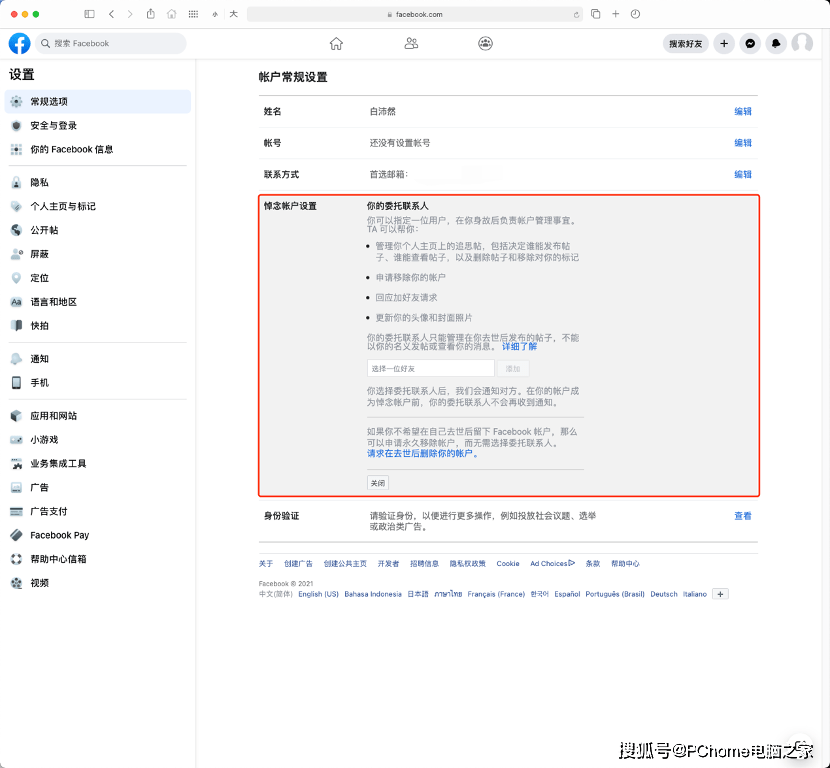Toggle the Safari sidebar icon
The image size is (830, 768).
[89, 14]
